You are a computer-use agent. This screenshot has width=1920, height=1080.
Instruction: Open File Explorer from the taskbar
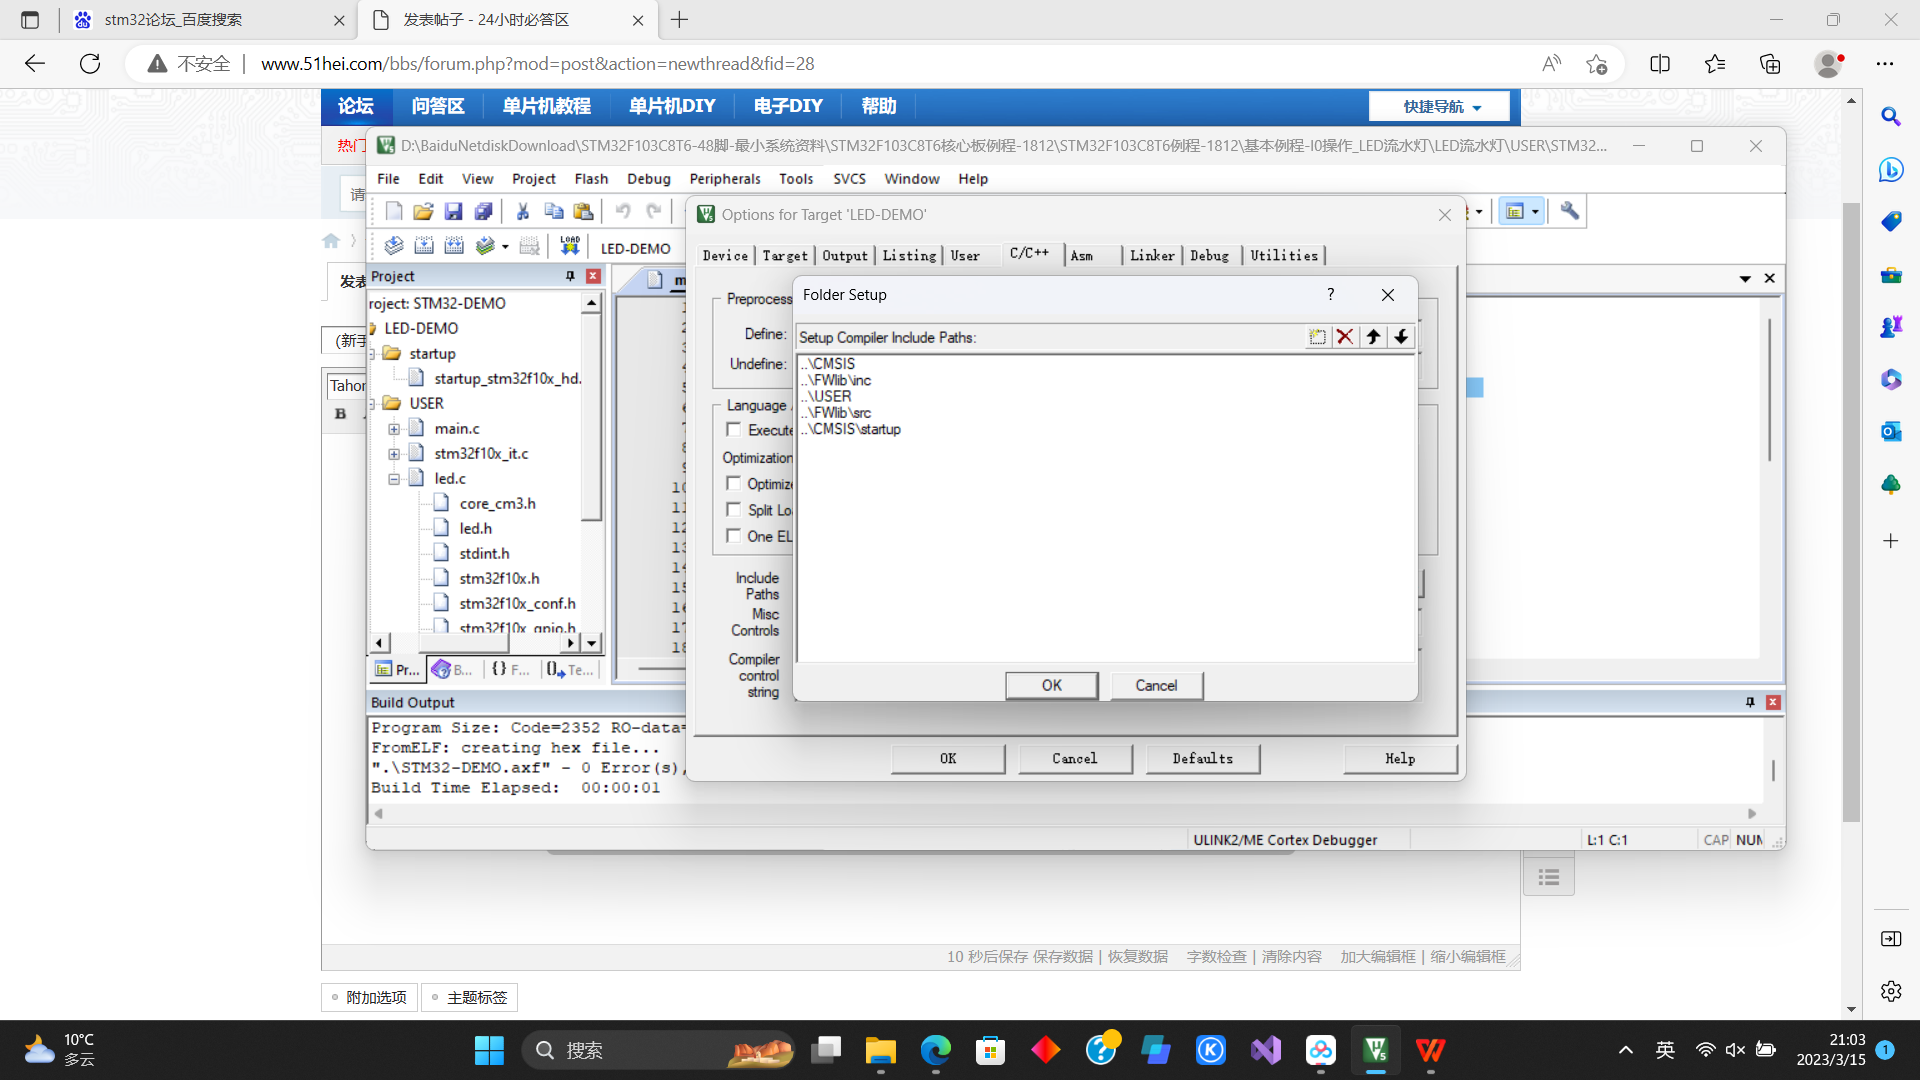[880, 1050]
